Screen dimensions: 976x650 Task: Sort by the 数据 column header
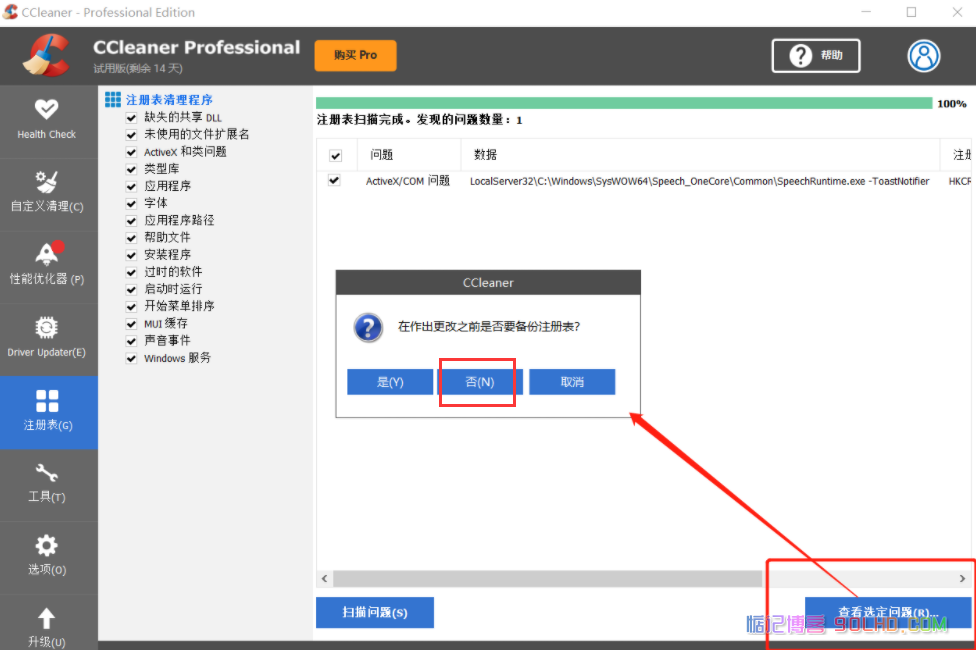click(700, 155)
